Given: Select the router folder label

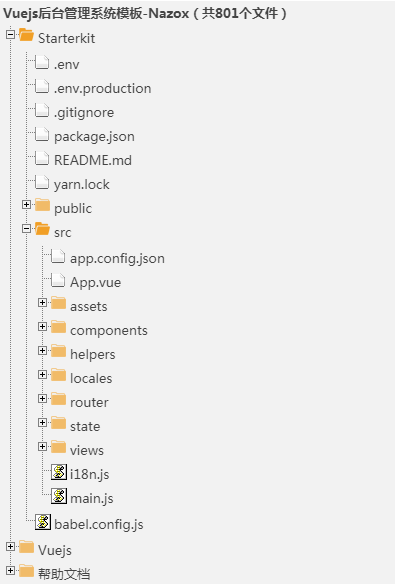Looking at the screenshot, I should point(89,403).
